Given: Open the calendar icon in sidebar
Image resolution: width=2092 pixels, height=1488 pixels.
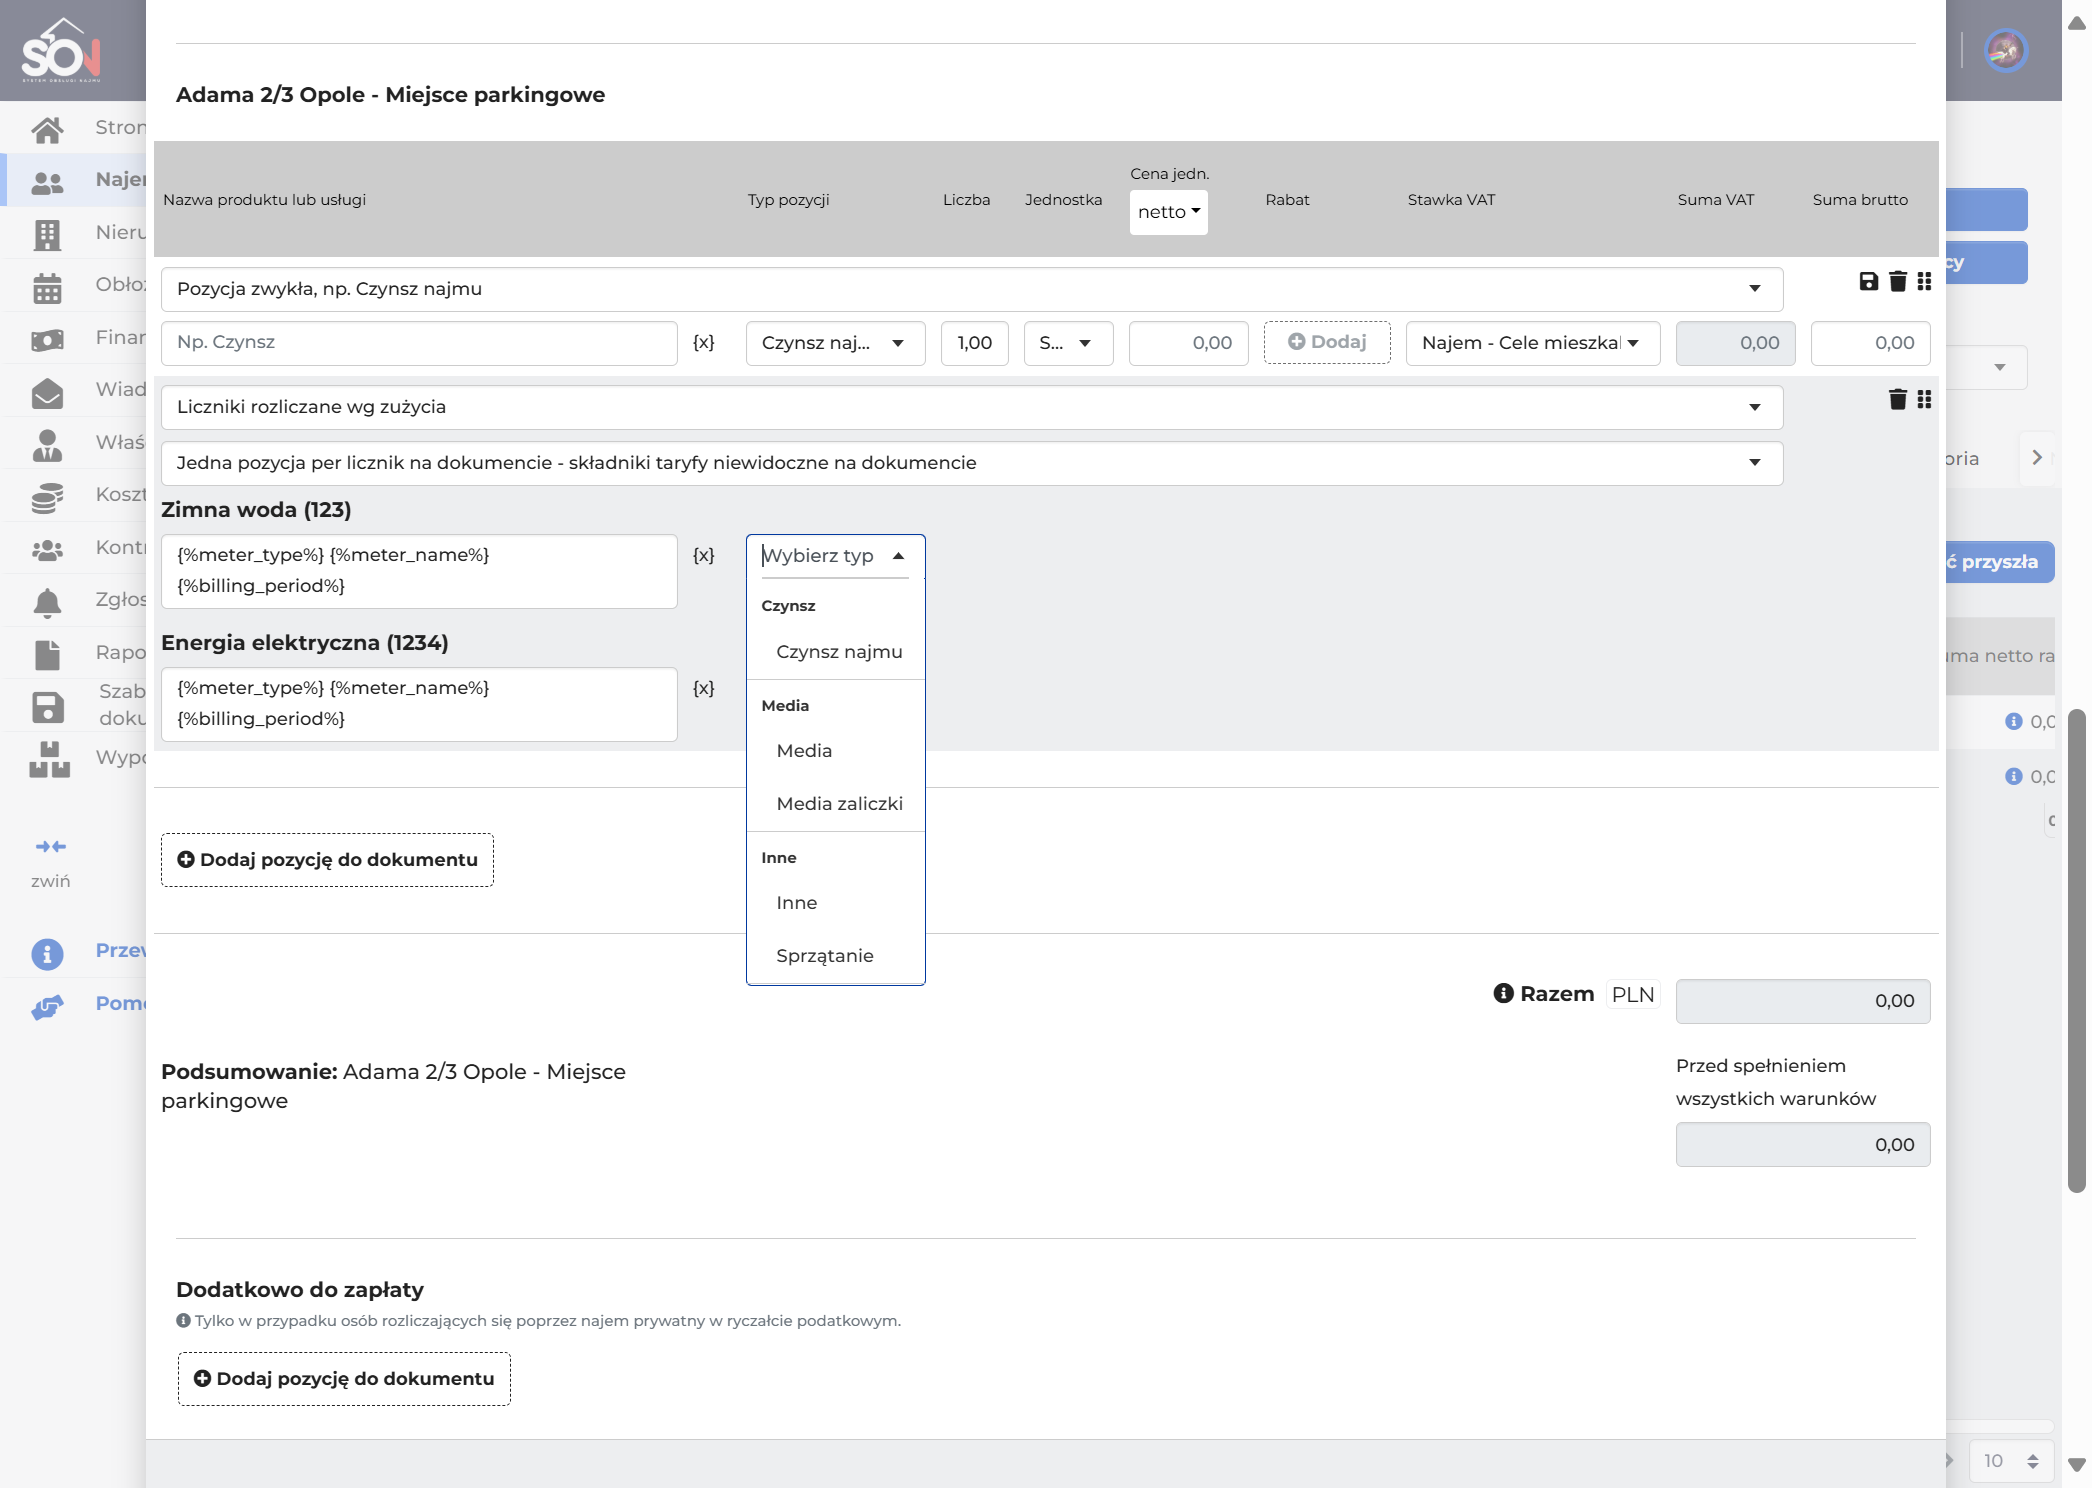Looking at the screenshot, I should tap(47, 287).
